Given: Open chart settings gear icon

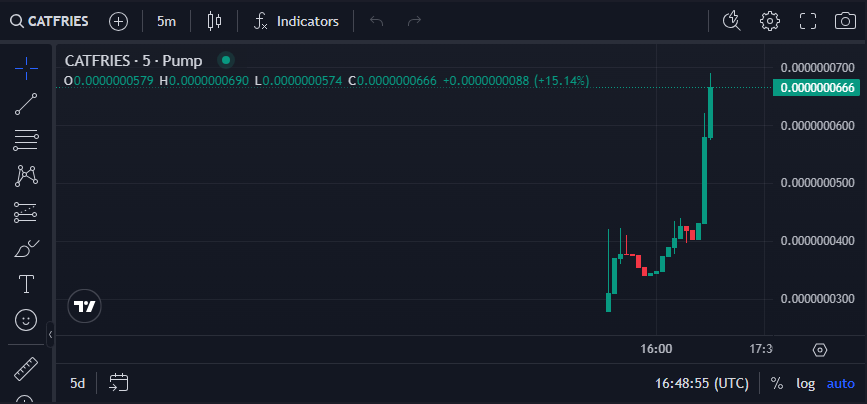Looking at the screenshot, I should pyautogui.click(x=770, y=22).
